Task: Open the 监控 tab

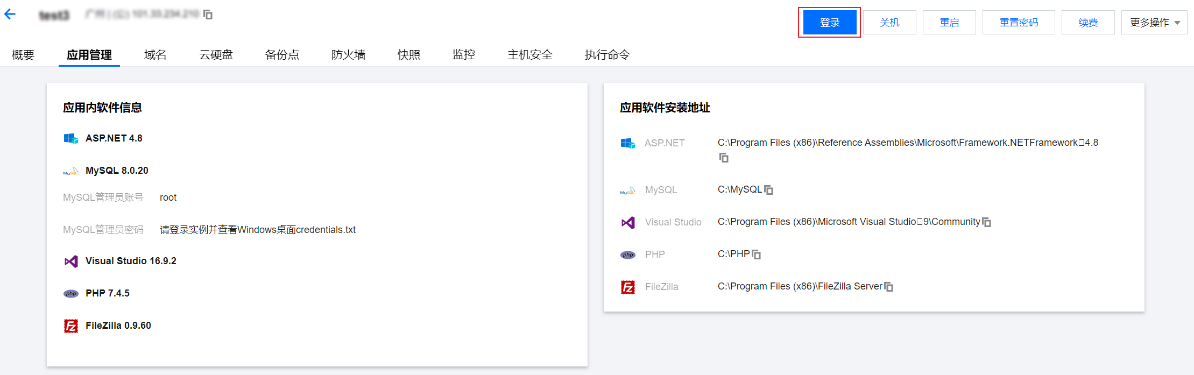Action: coord(464,55)
